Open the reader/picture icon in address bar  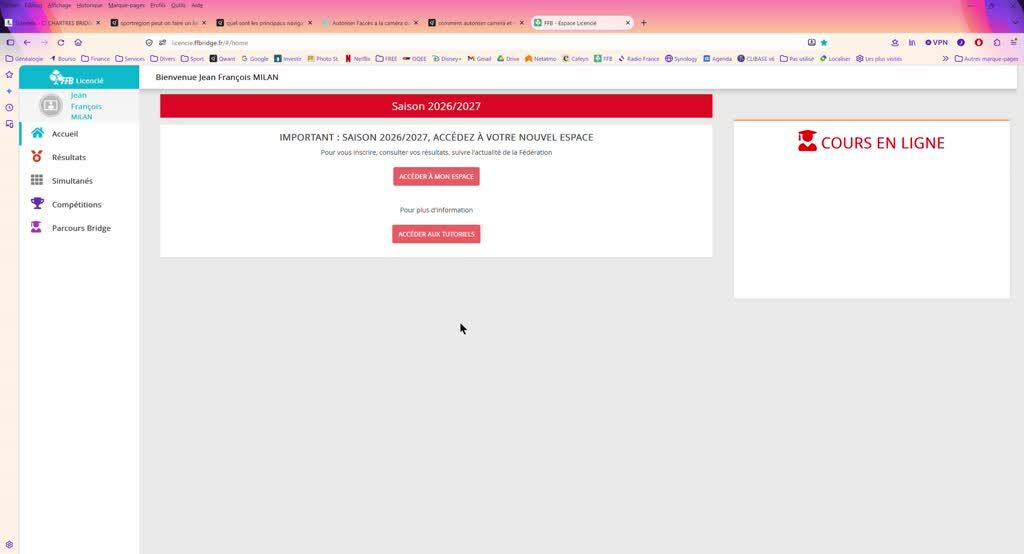[811, 42]
